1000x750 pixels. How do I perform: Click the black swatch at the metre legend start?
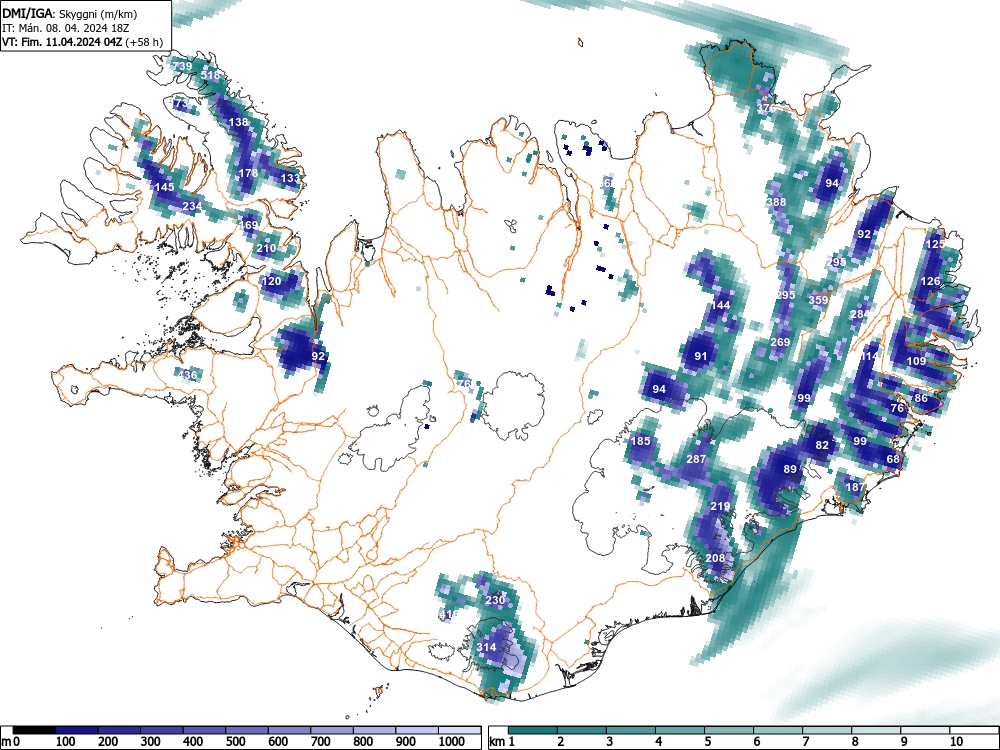(34, 730)
